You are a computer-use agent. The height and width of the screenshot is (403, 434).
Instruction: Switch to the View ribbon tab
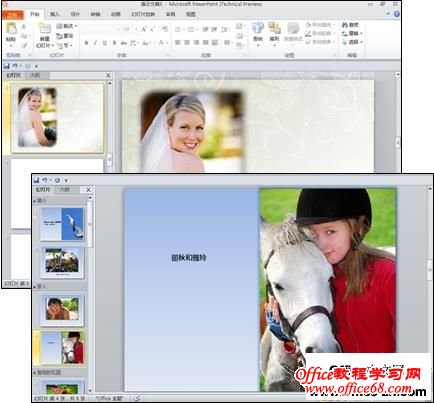click(191, 14)
